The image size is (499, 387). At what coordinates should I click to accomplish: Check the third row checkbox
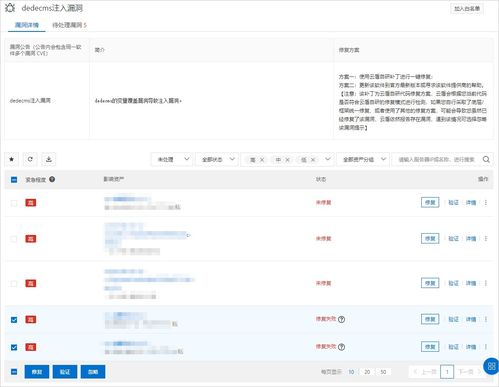14,283
